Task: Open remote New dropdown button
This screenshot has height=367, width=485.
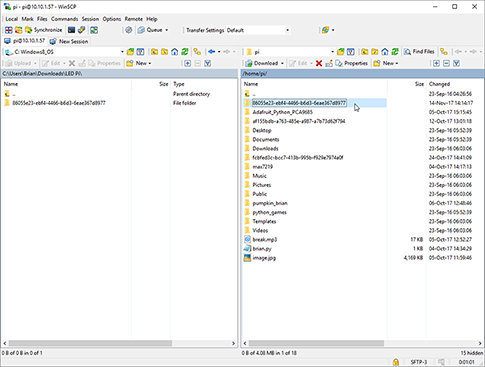Action: [x=386, y=63]
